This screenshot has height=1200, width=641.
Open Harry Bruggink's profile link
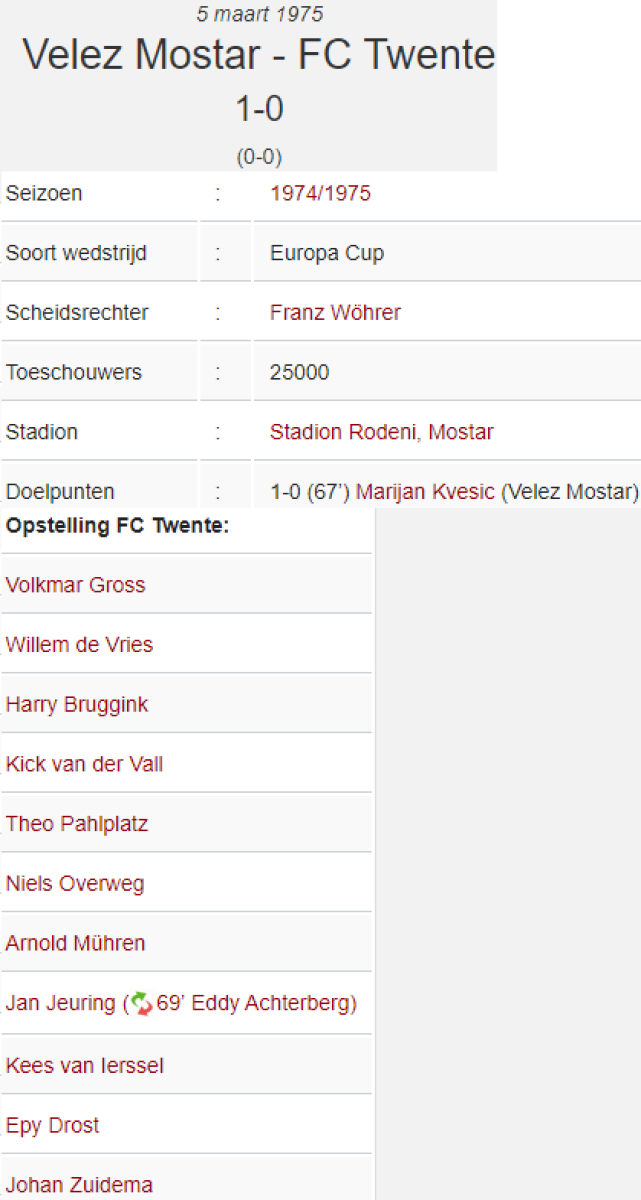(x=77, y=705)
